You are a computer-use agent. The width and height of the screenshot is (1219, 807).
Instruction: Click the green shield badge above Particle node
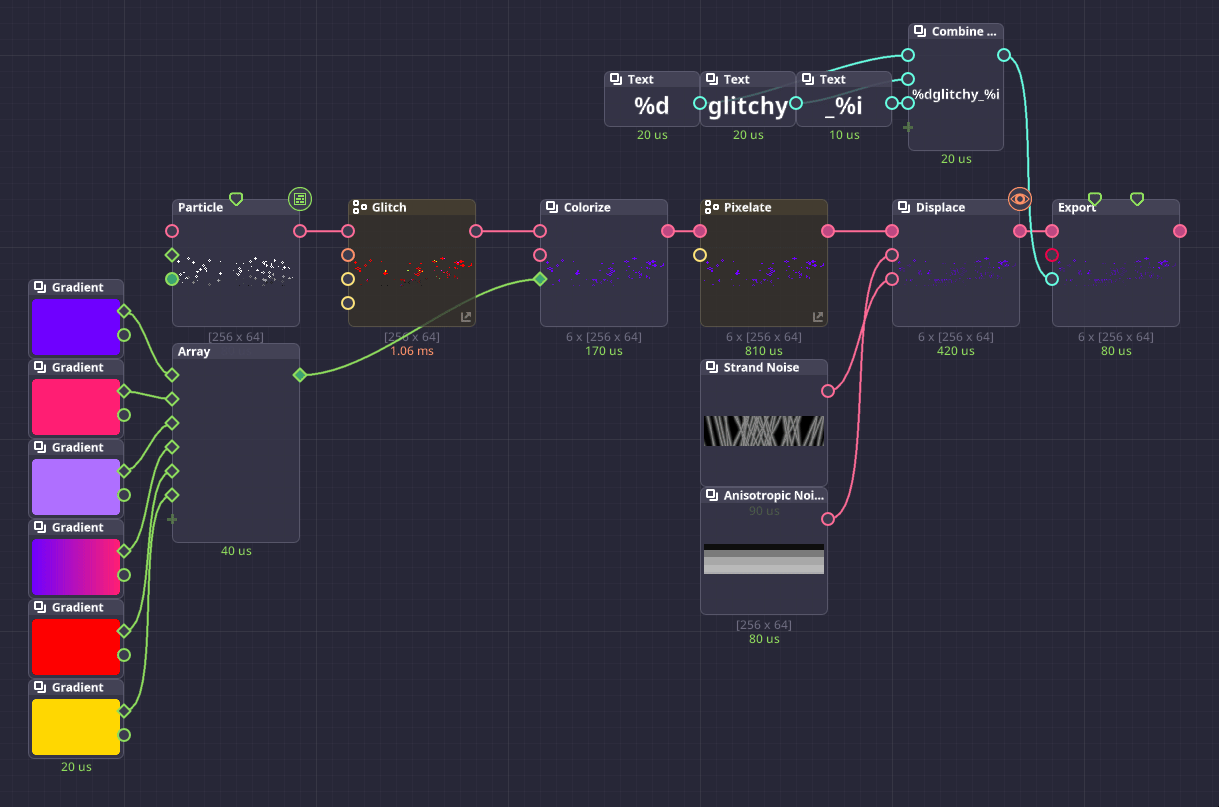(236, 199)
